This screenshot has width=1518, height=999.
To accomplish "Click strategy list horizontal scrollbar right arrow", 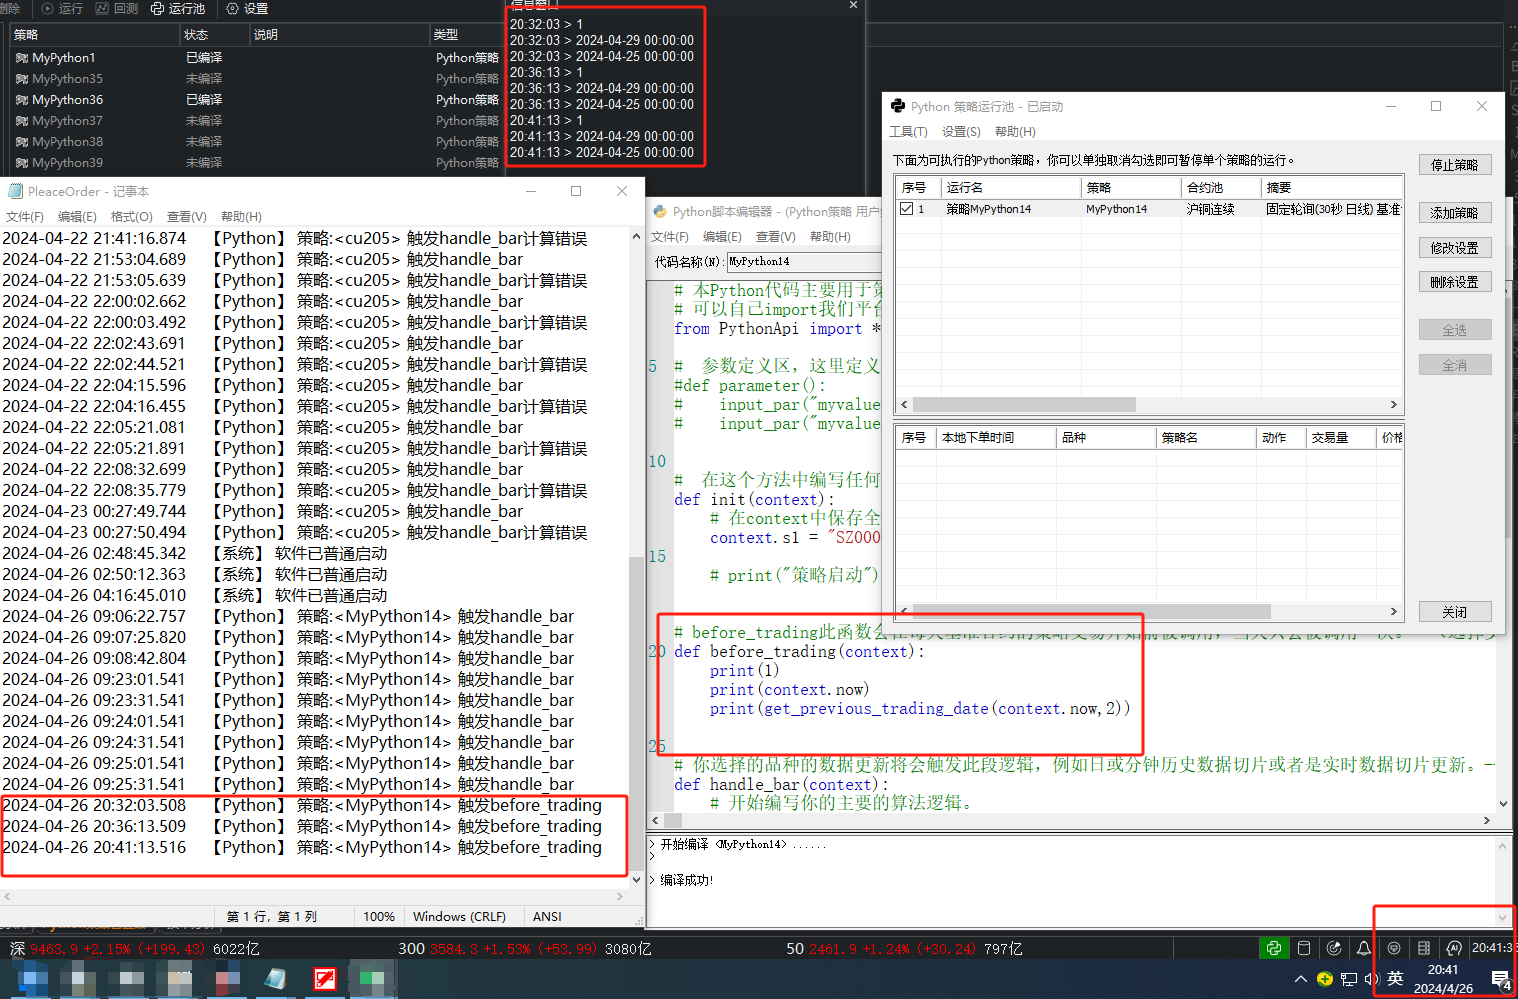I will 1393,405.
